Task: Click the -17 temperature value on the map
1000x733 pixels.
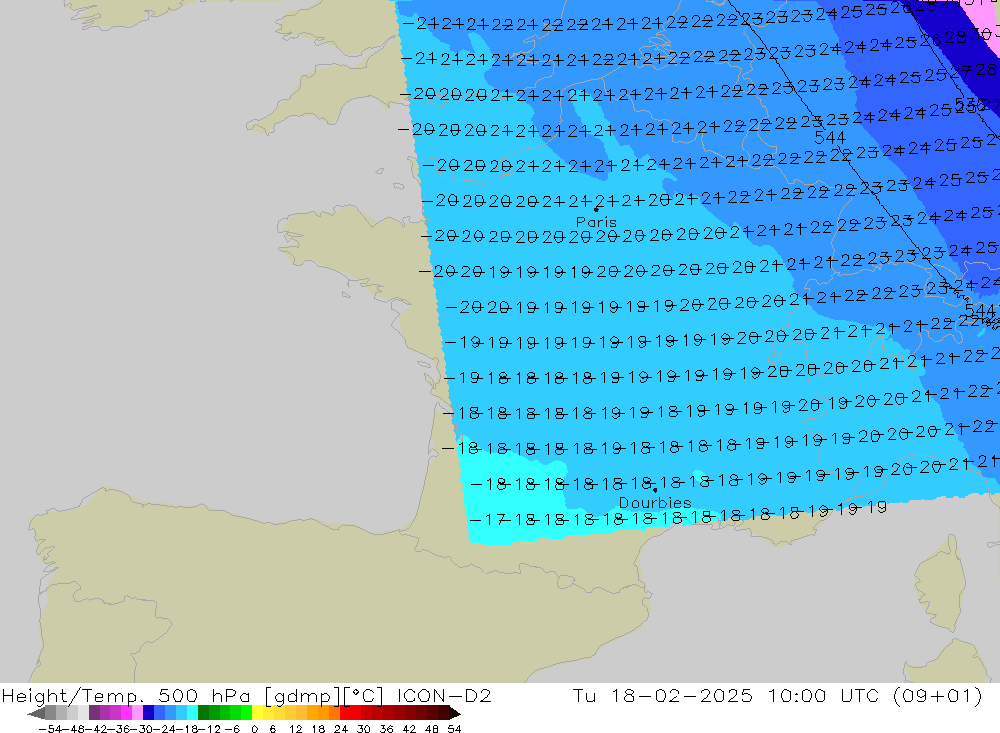Action: point(488,520)
